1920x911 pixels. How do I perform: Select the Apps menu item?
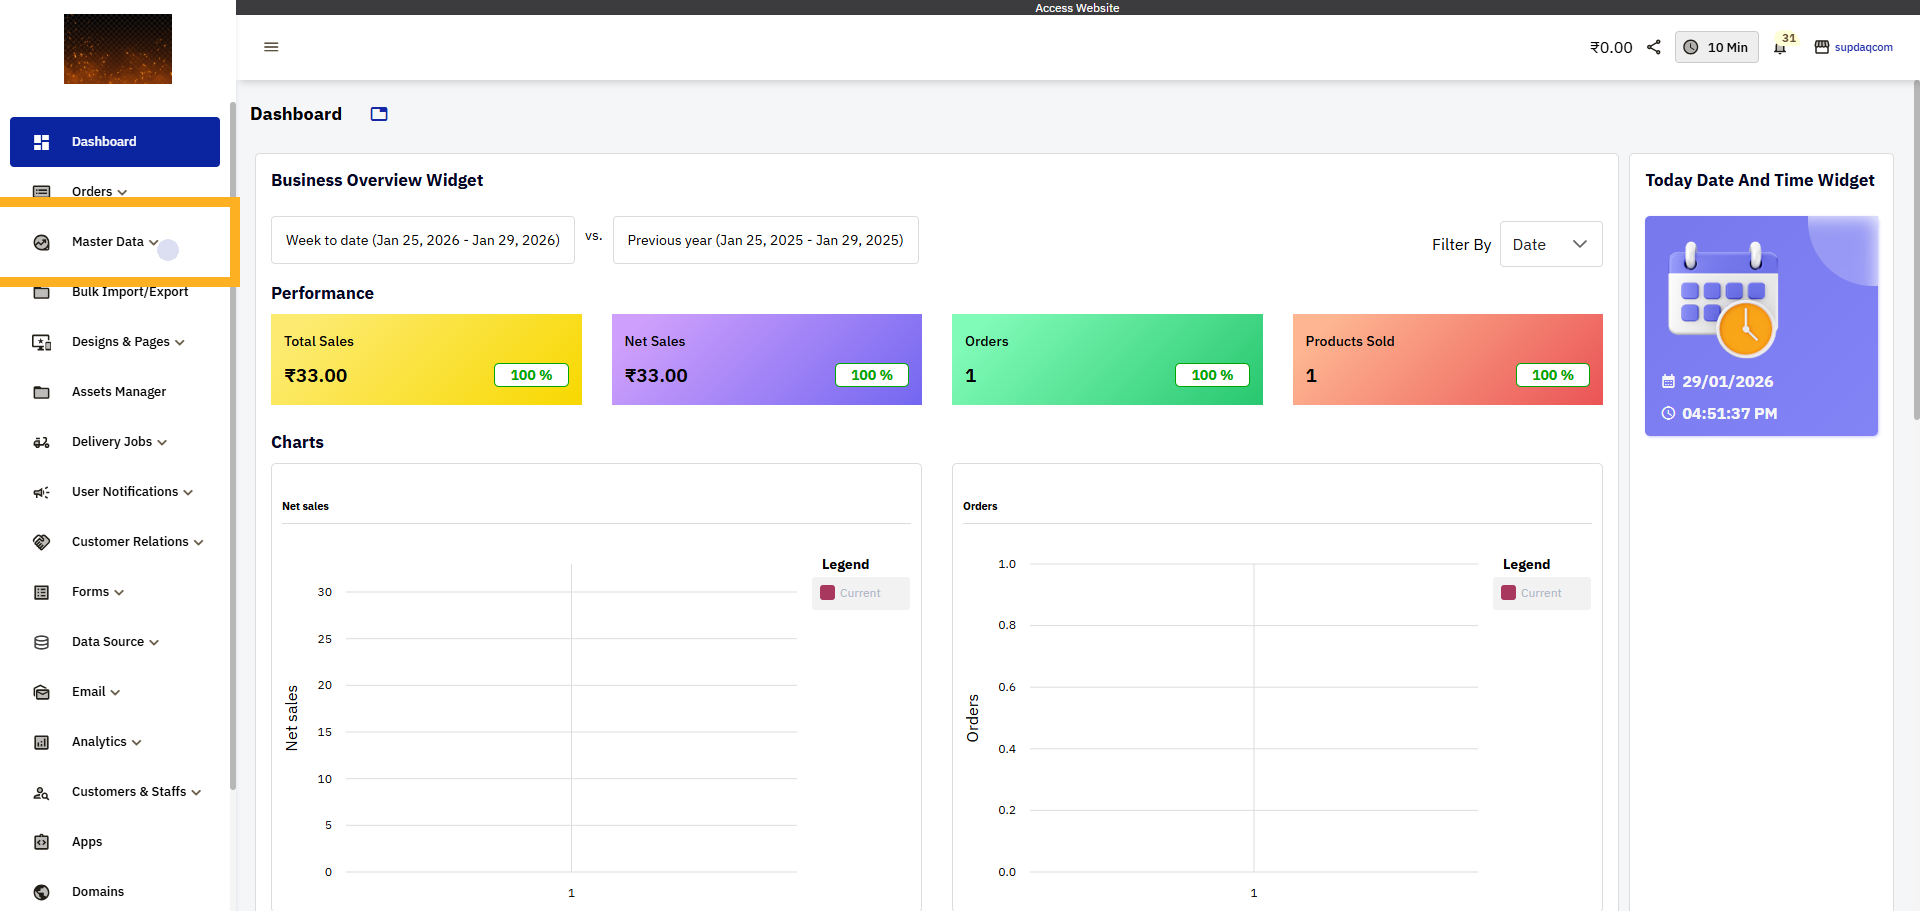point(86,841)
